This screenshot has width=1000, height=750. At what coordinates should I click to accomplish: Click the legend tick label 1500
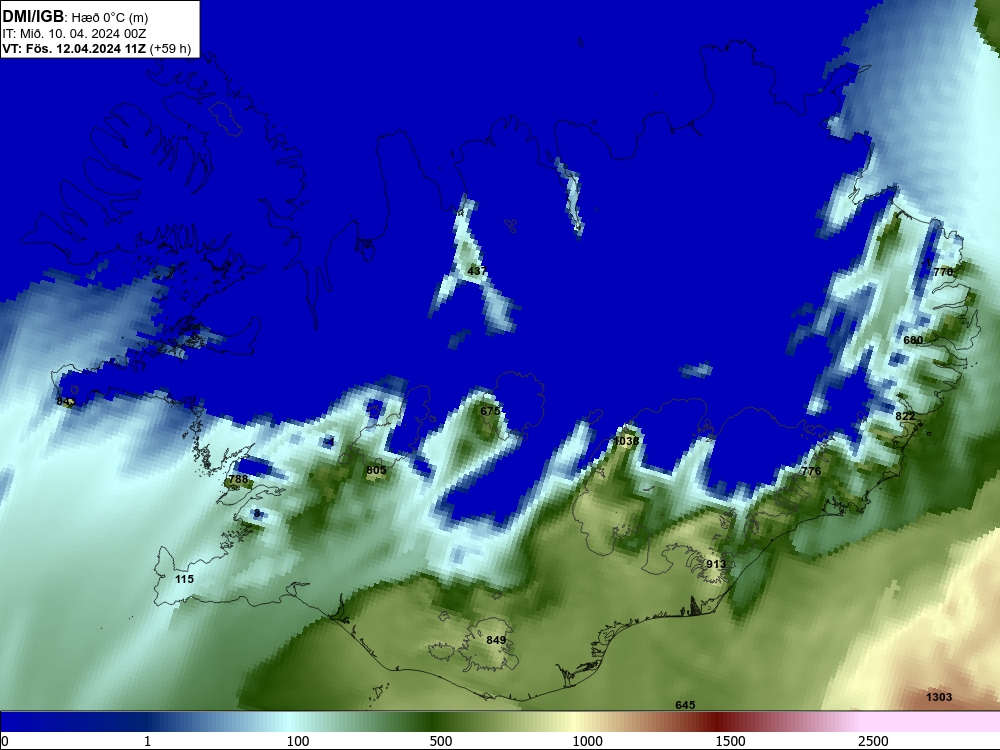(x=730, y=741)
